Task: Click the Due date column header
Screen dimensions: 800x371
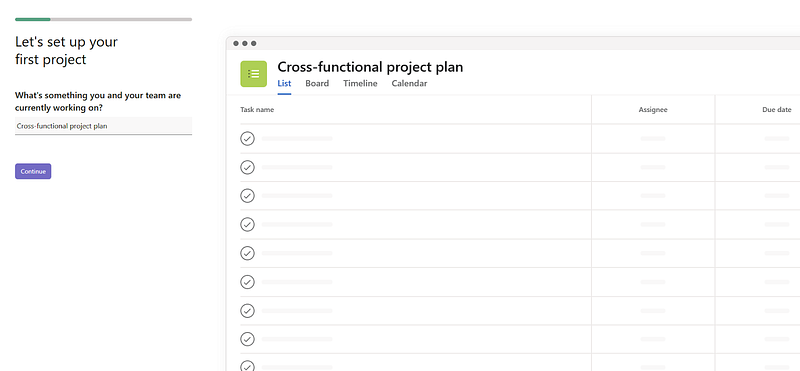Action: (777, 110)
